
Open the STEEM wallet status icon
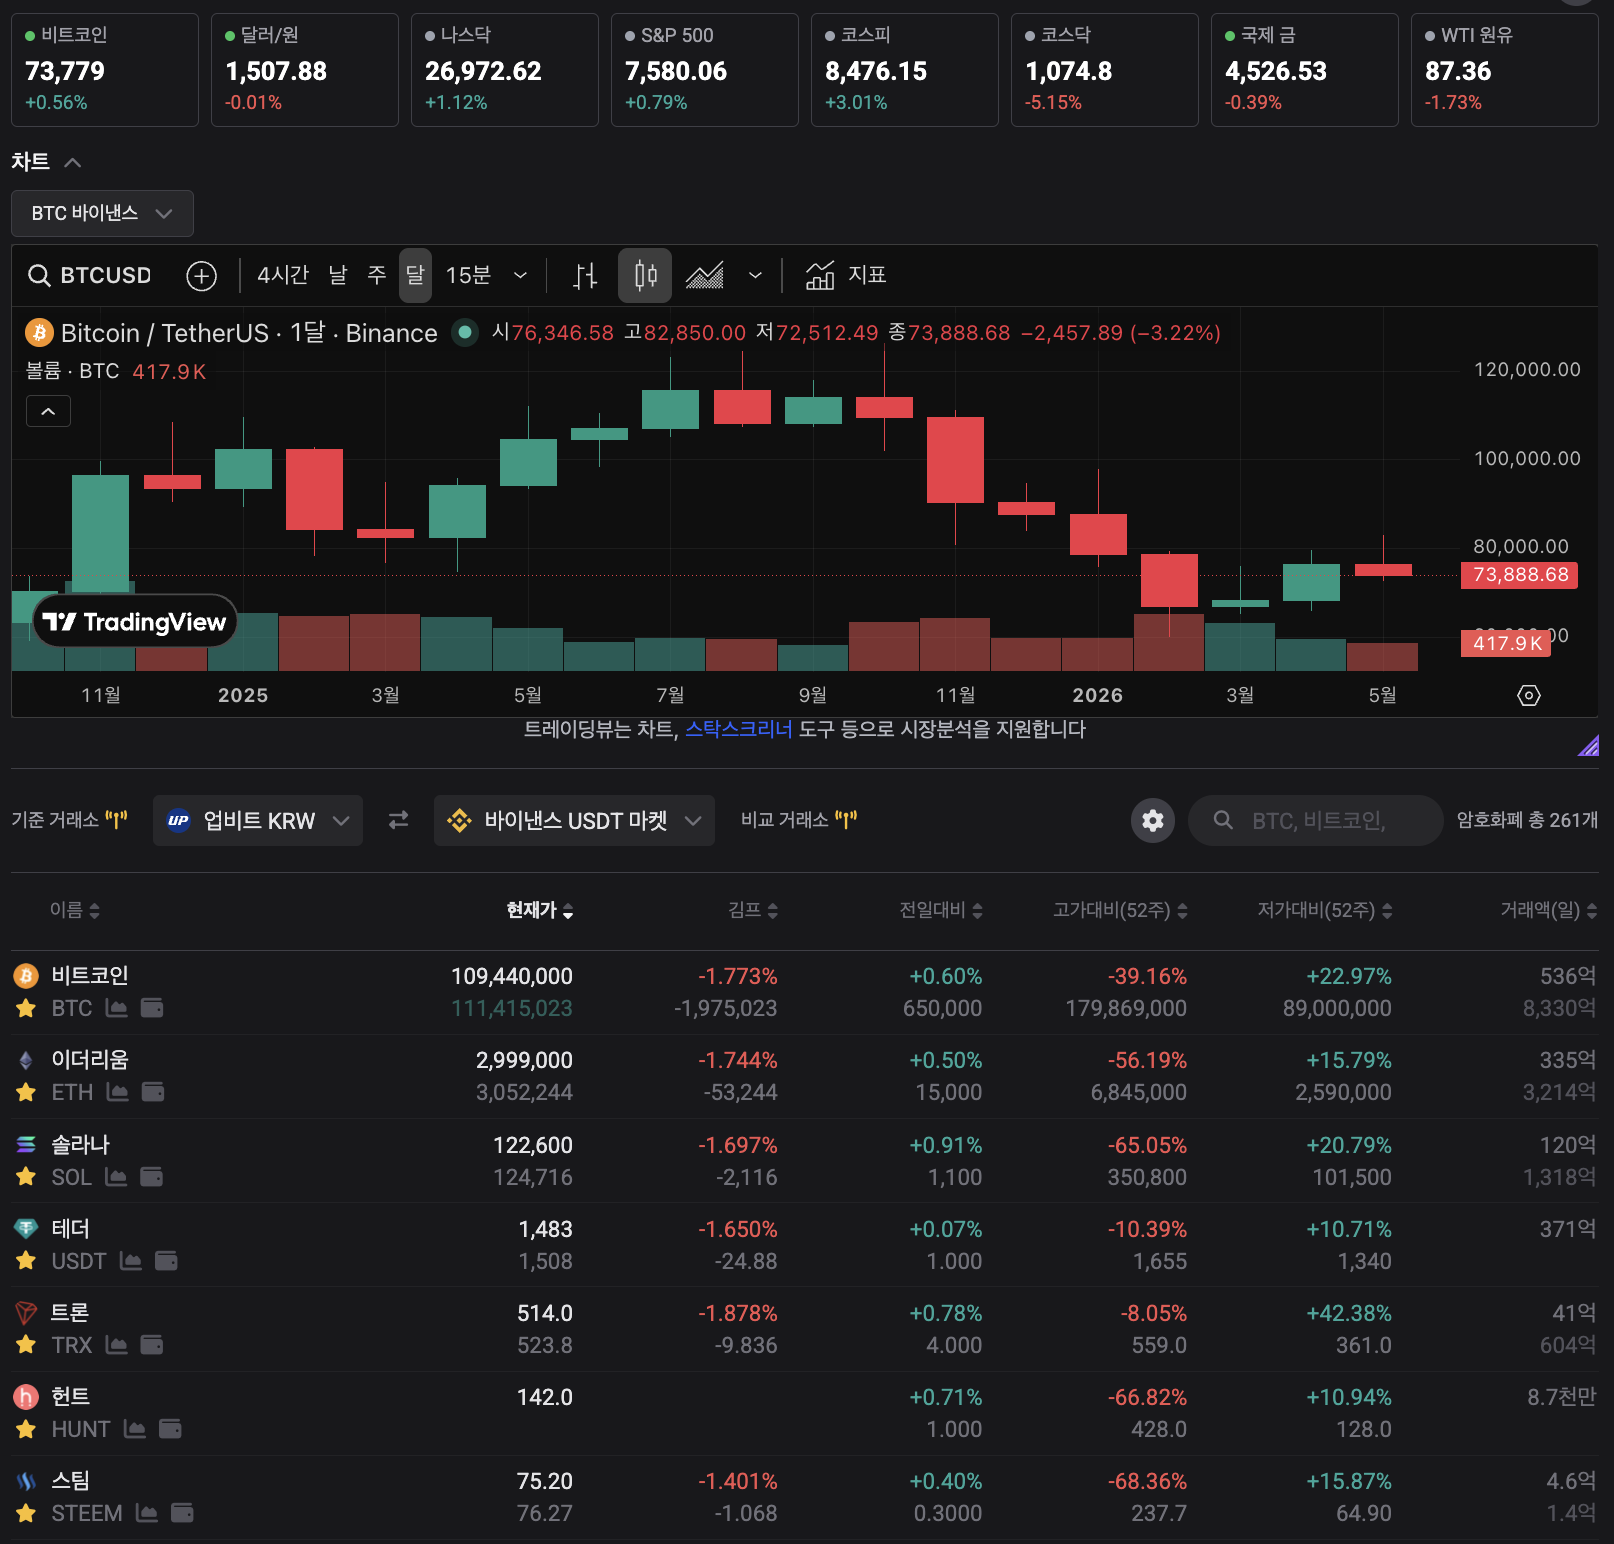pyautogui.click(x=182, y=1513)
